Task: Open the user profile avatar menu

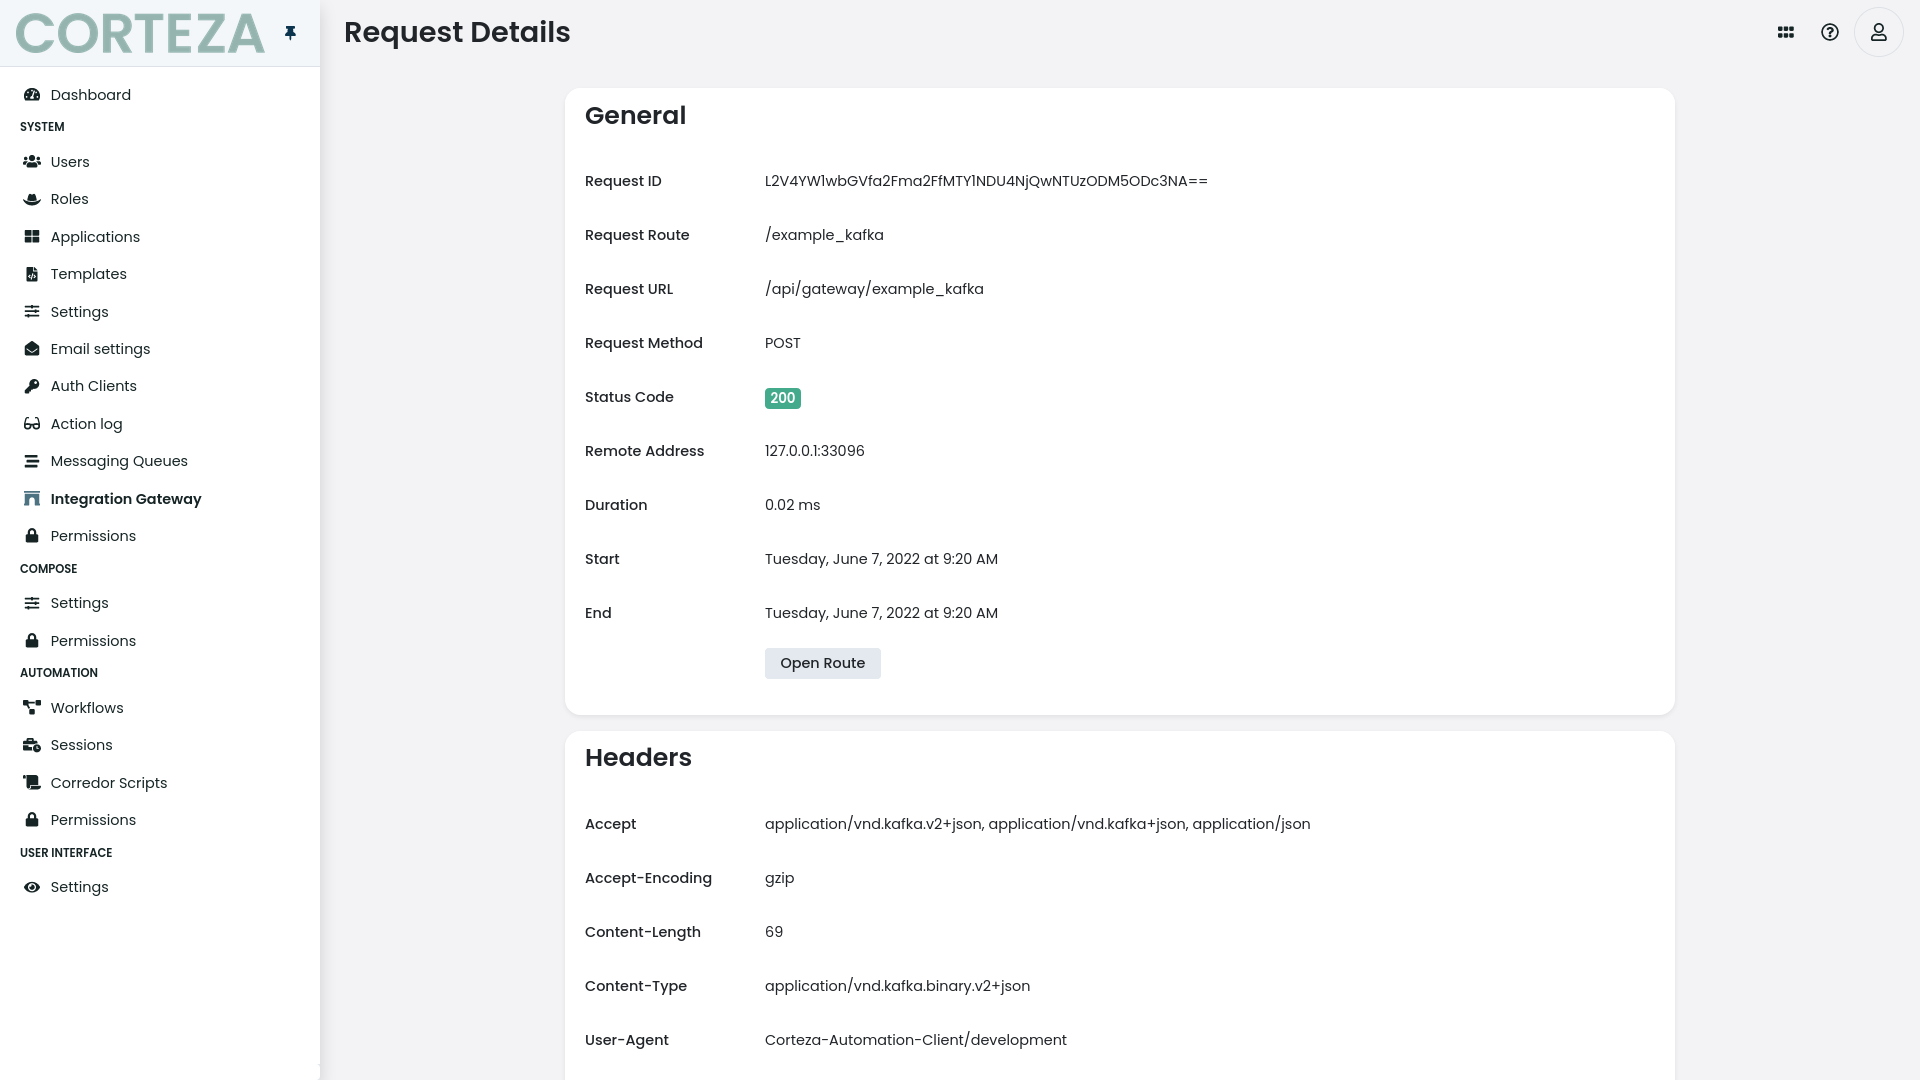Action: coord(1879,32)
